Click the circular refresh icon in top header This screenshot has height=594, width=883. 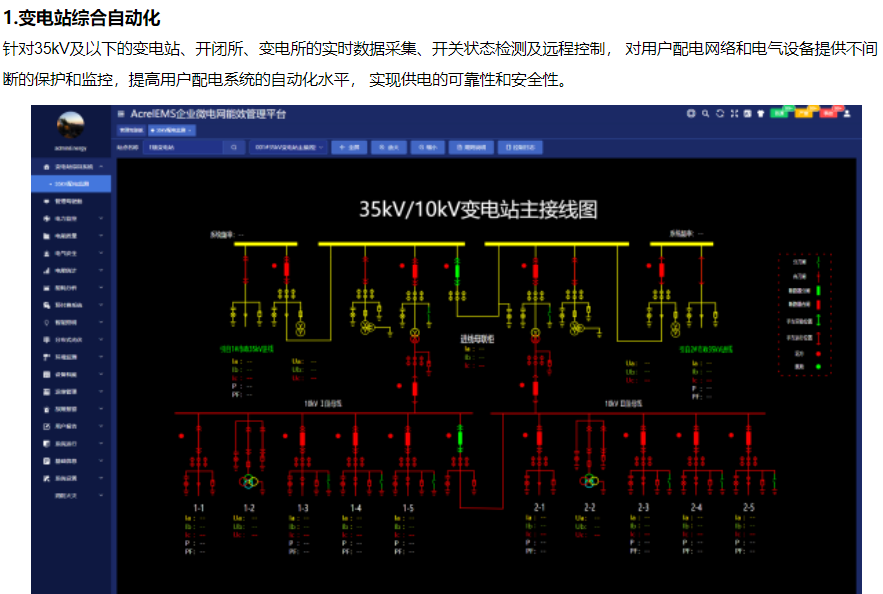[x=720, y=114]
